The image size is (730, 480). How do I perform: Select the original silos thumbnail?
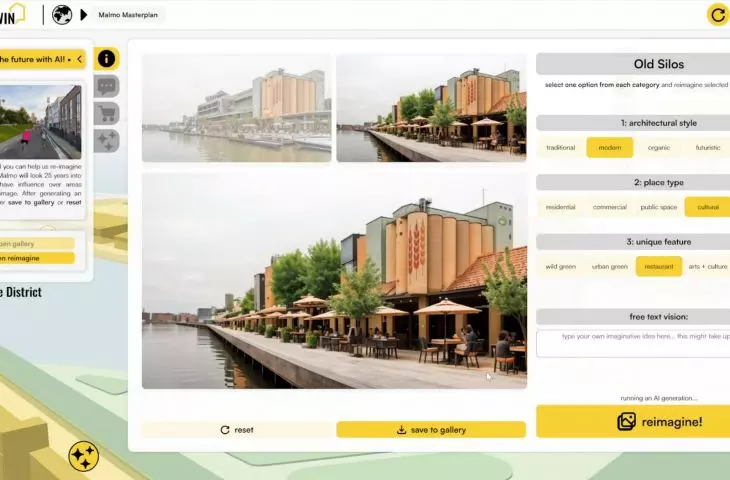click(237, 108)
